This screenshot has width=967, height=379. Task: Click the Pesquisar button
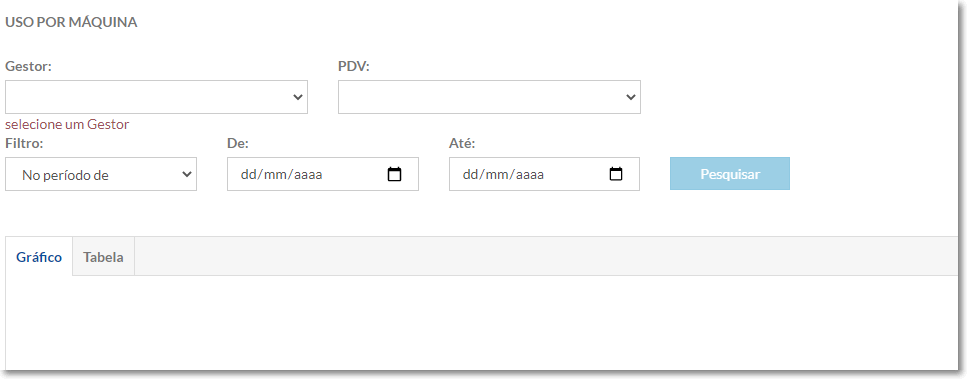click(x=730, y=174)
